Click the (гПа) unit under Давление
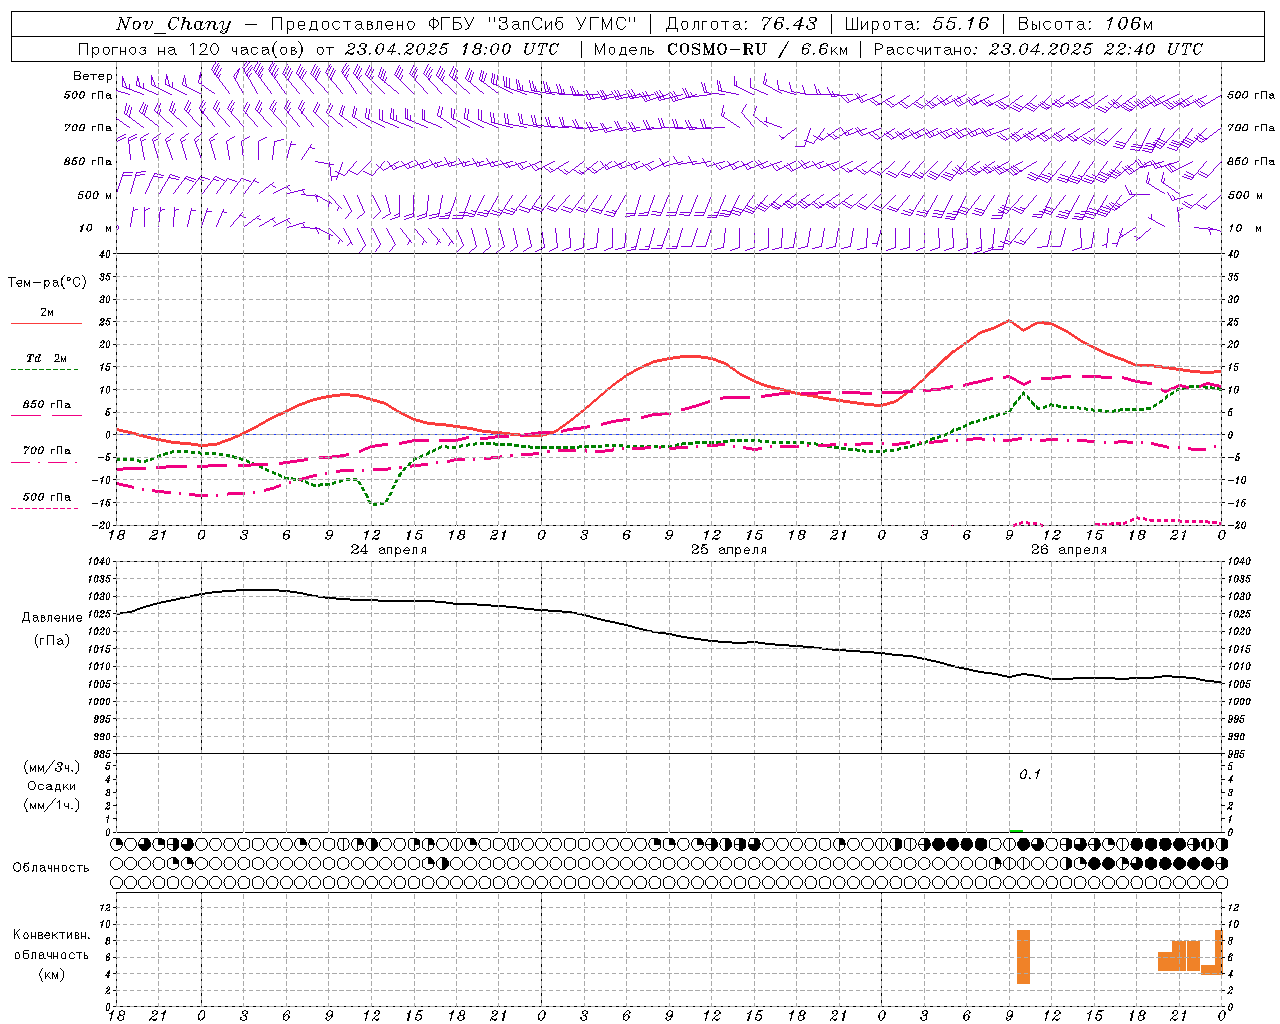The height and width of the screenshot is (1024, 1280). click(51, 641)
